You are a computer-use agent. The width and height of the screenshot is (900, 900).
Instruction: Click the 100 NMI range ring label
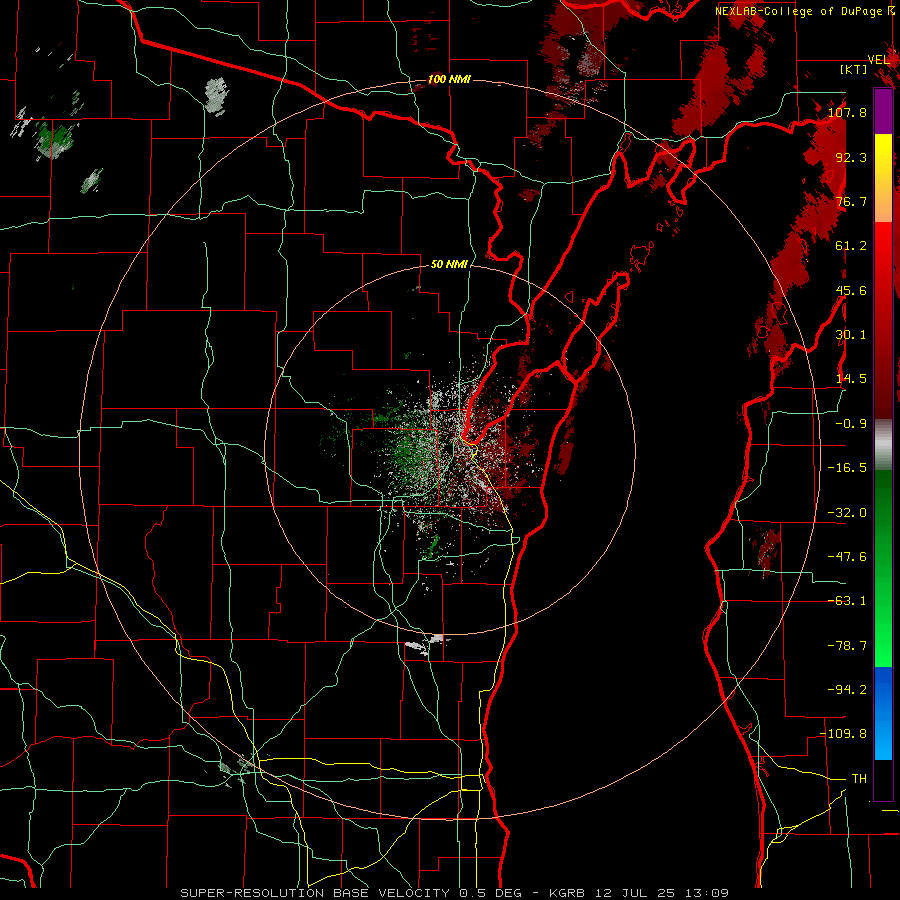click(449, 79)
